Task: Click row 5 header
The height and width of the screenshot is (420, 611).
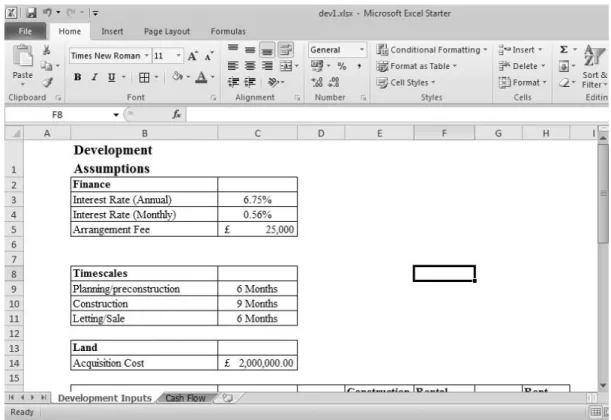Action: pos(14,229)
